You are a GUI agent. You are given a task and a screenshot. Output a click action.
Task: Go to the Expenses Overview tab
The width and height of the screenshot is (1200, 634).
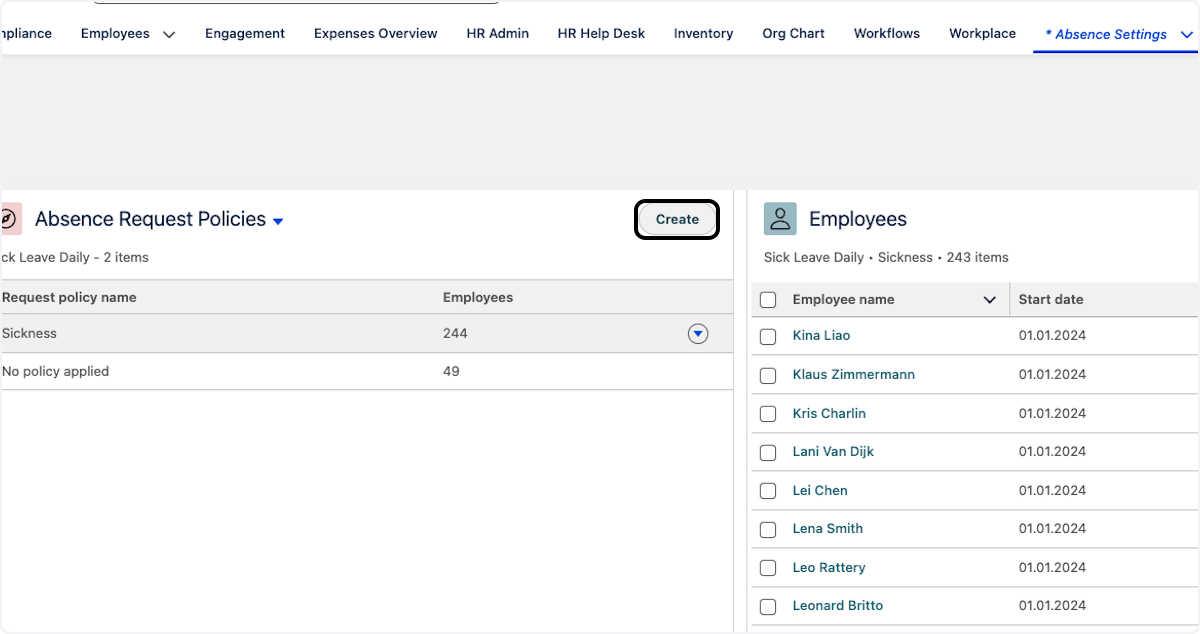click(x=375, y=34)
